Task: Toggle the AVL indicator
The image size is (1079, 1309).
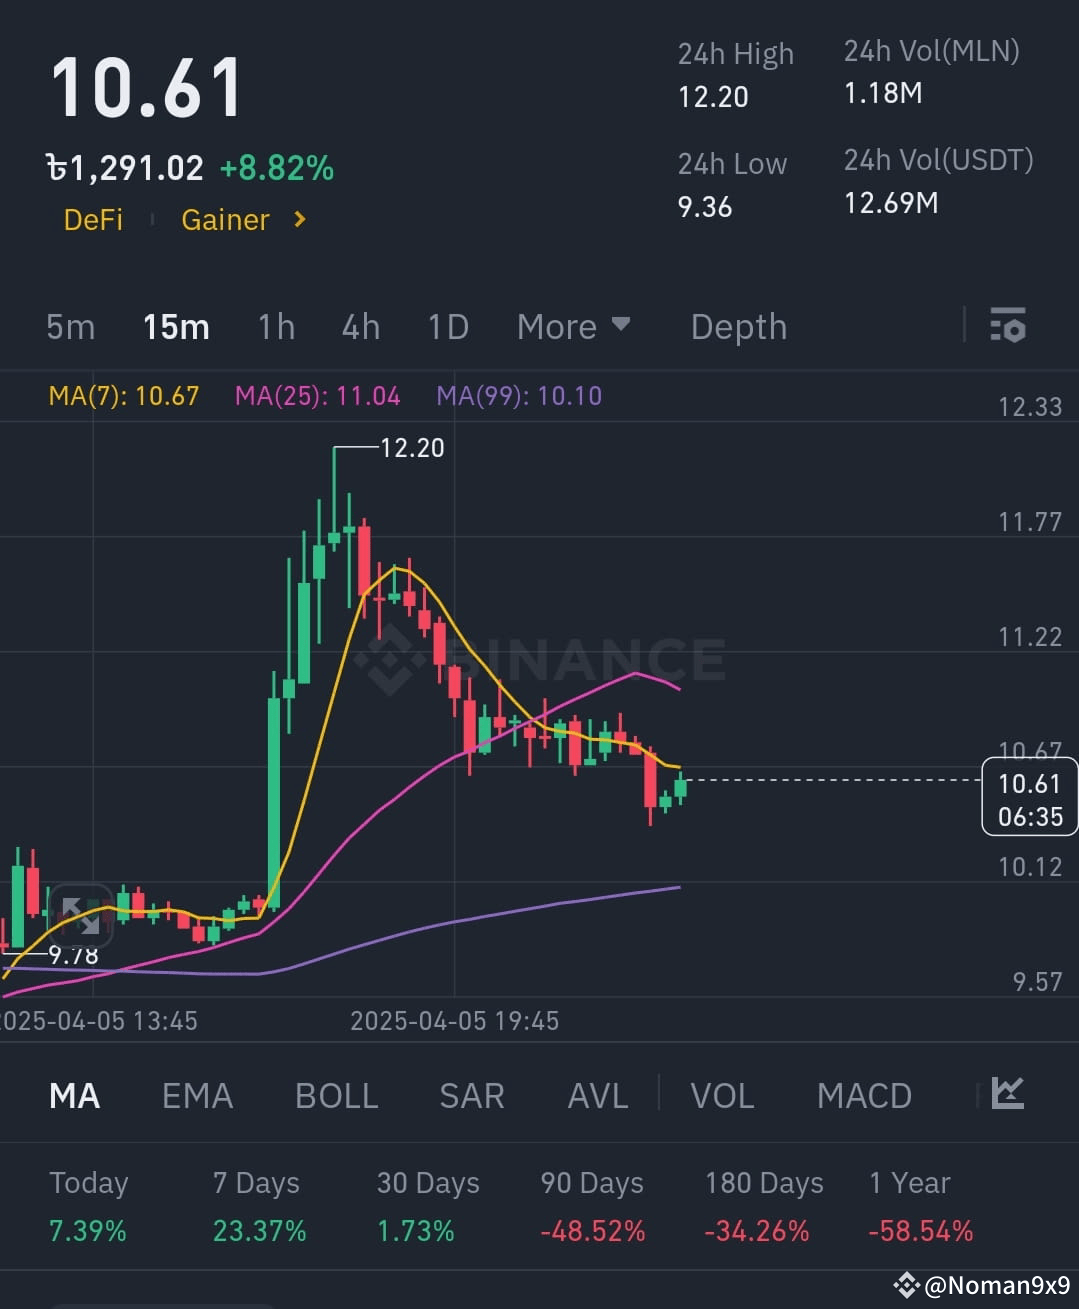Action: tap(598, 1096)
